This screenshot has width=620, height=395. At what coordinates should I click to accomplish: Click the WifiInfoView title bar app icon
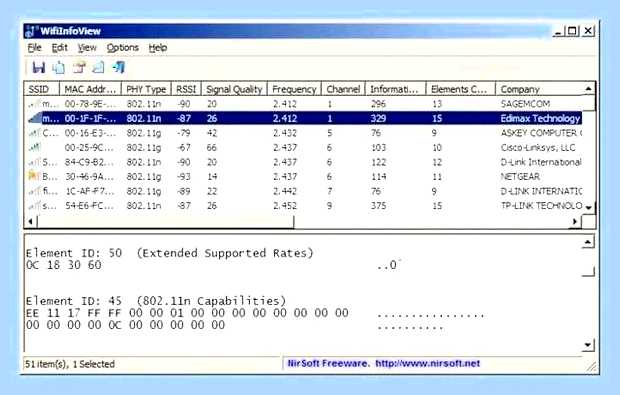[31, 31]
